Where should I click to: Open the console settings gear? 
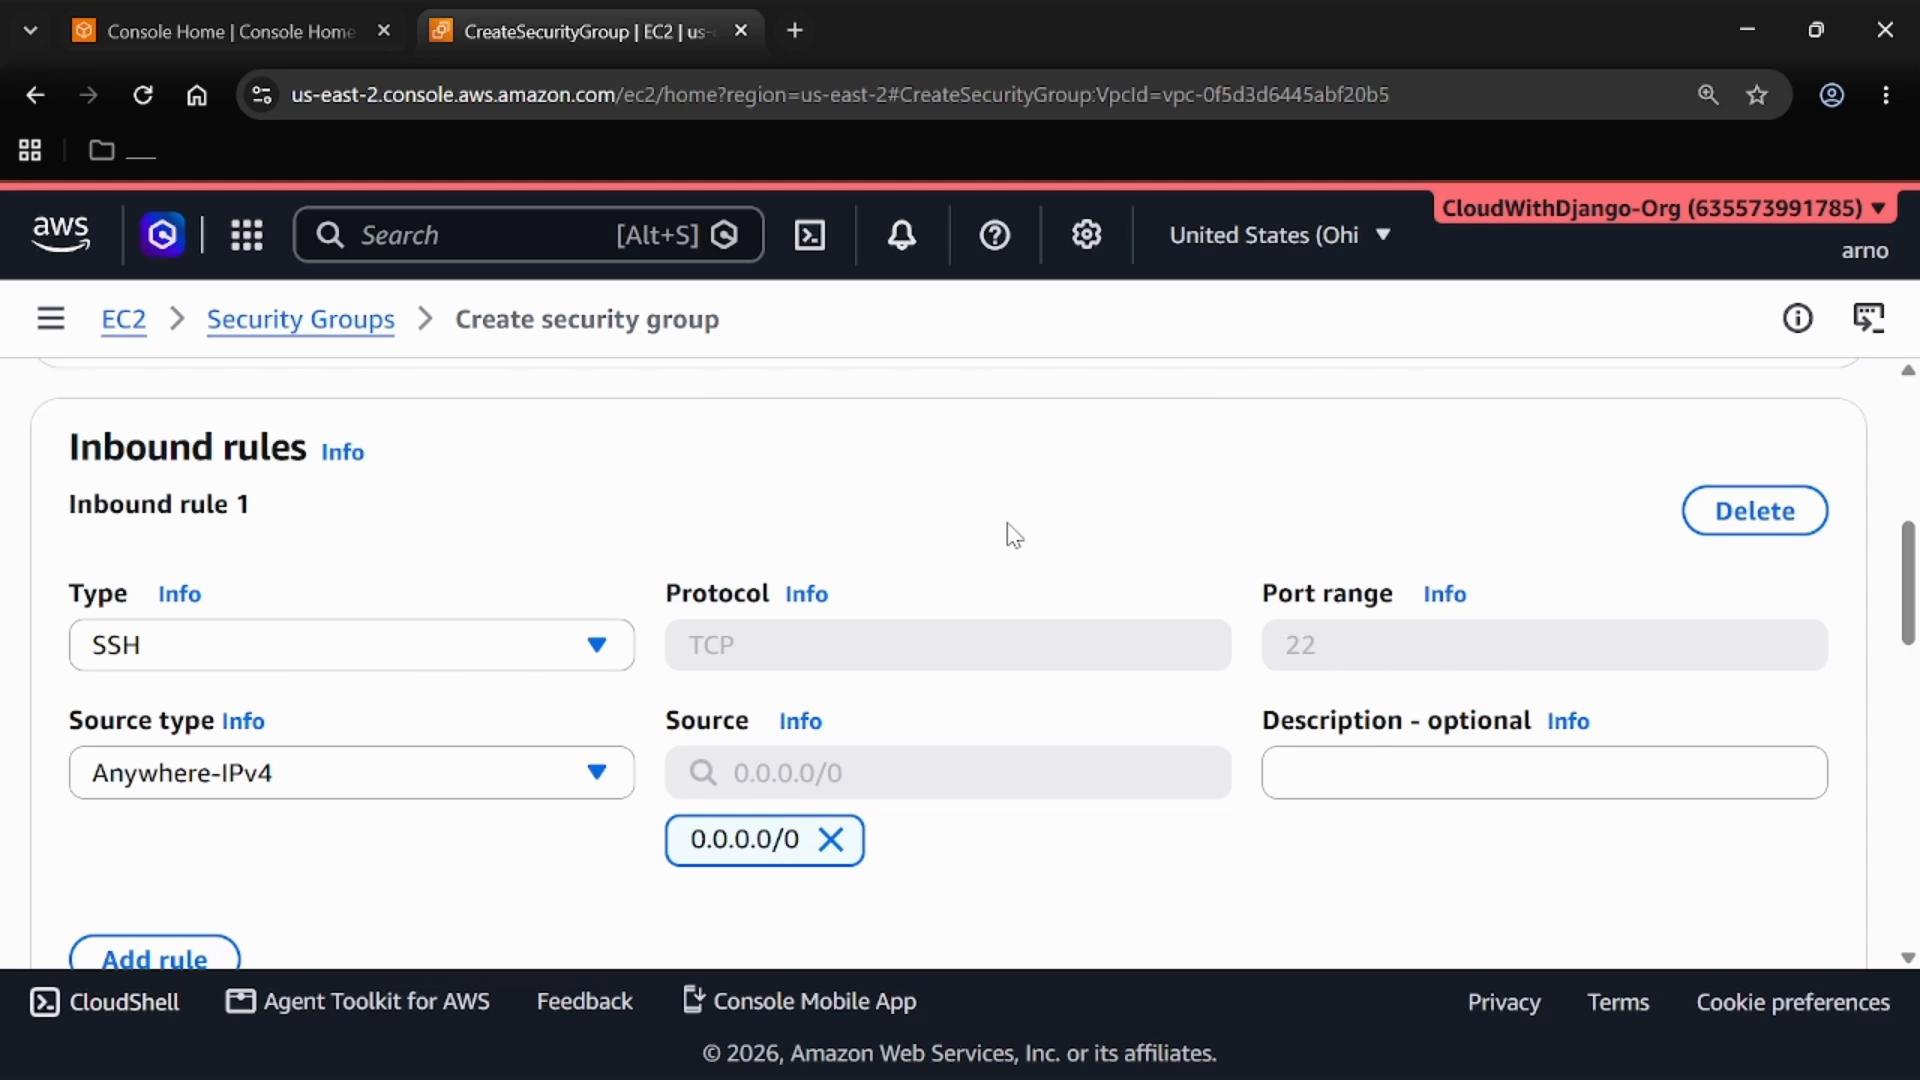tap(1086, 235)
